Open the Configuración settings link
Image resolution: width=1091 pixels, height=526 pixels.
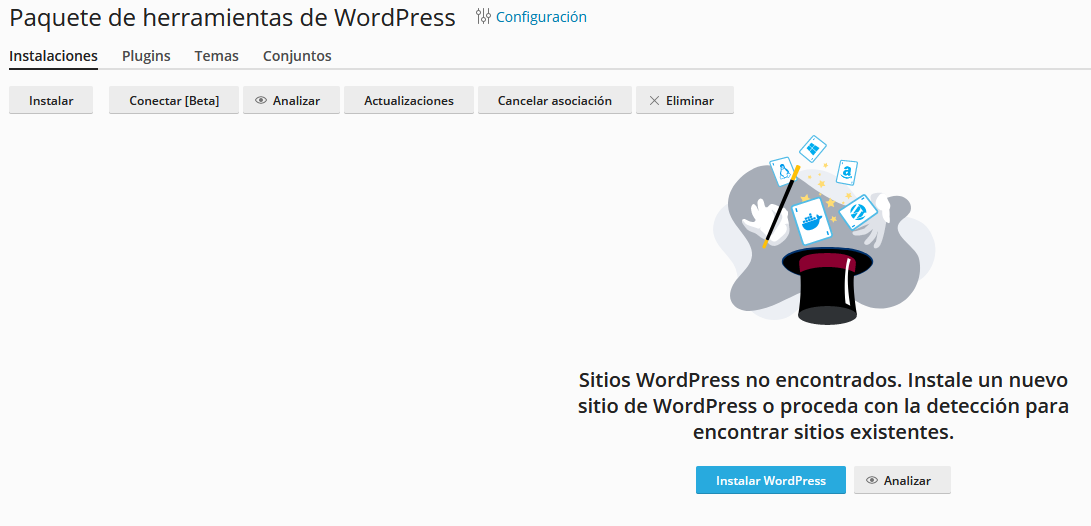tap(541, 17)
